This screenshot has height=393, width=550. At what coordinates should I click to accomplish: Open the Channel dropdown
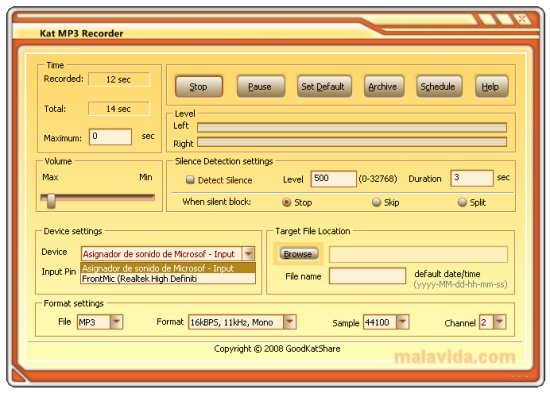point(500,322)
